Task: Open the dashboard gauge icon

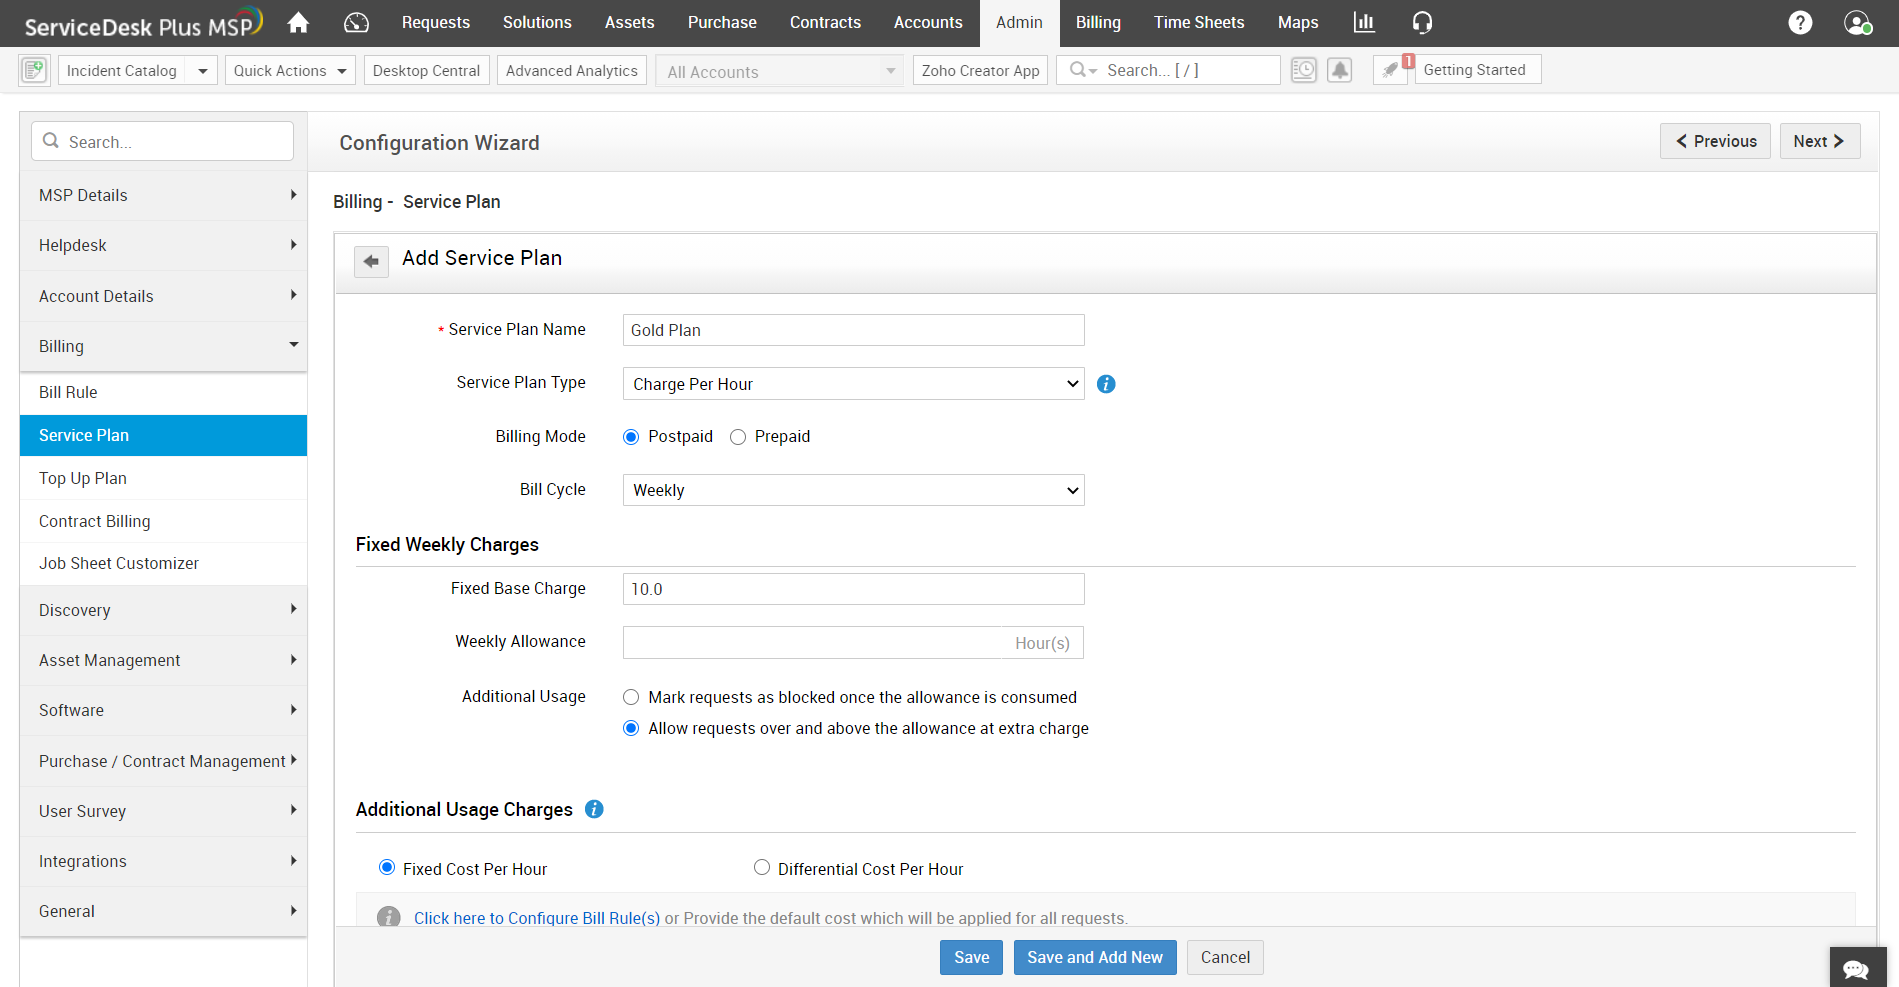Action: pyautogui.click(x=356, y=22)
